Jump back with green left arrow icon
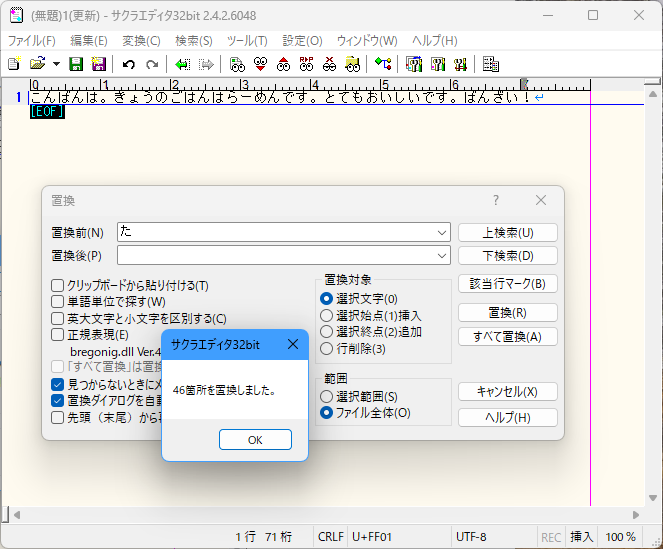 point(183,64)
